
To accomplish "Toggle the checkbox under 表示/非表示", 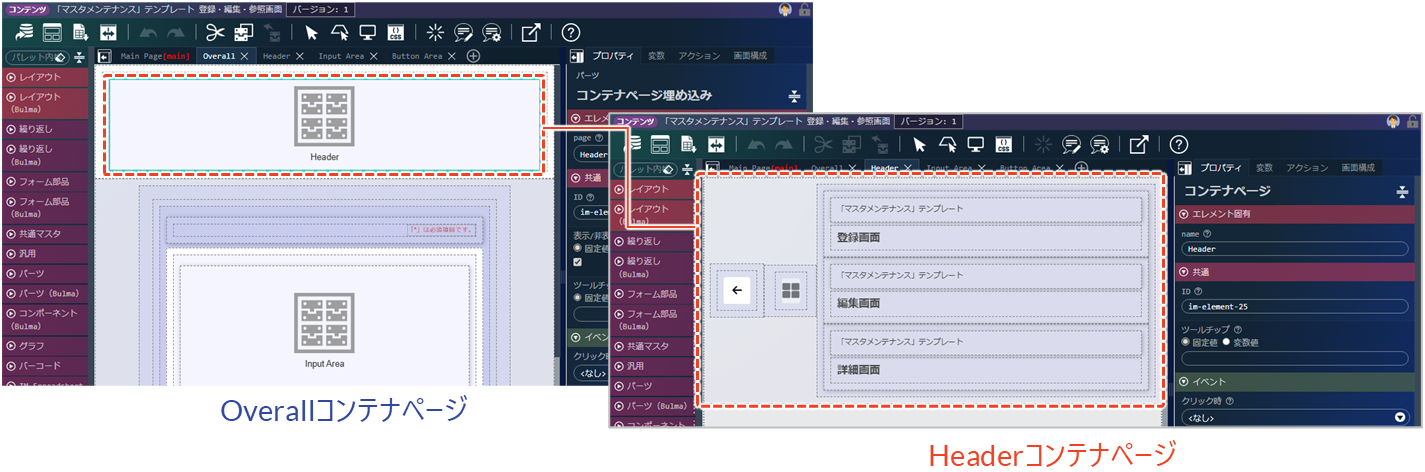I will tap(578, 262).
